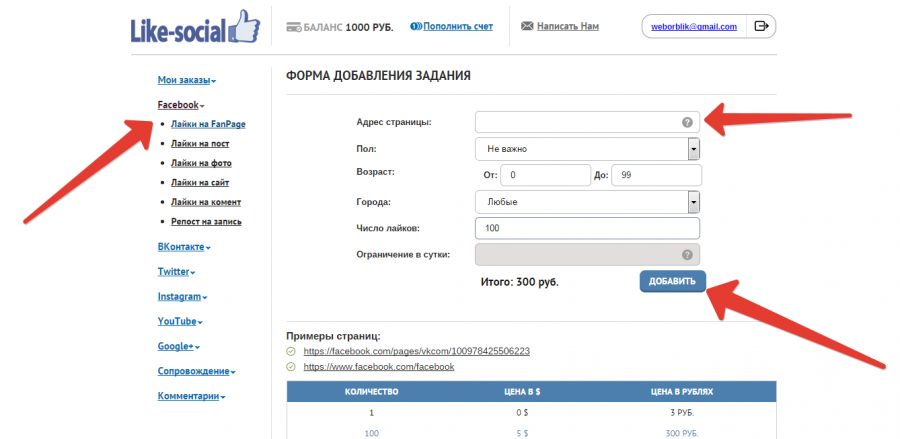This screenshot has width=900, height=439.
Task: Click check icon beside www.facebook.com/facebook example
Action: click(x=290, y=367)
